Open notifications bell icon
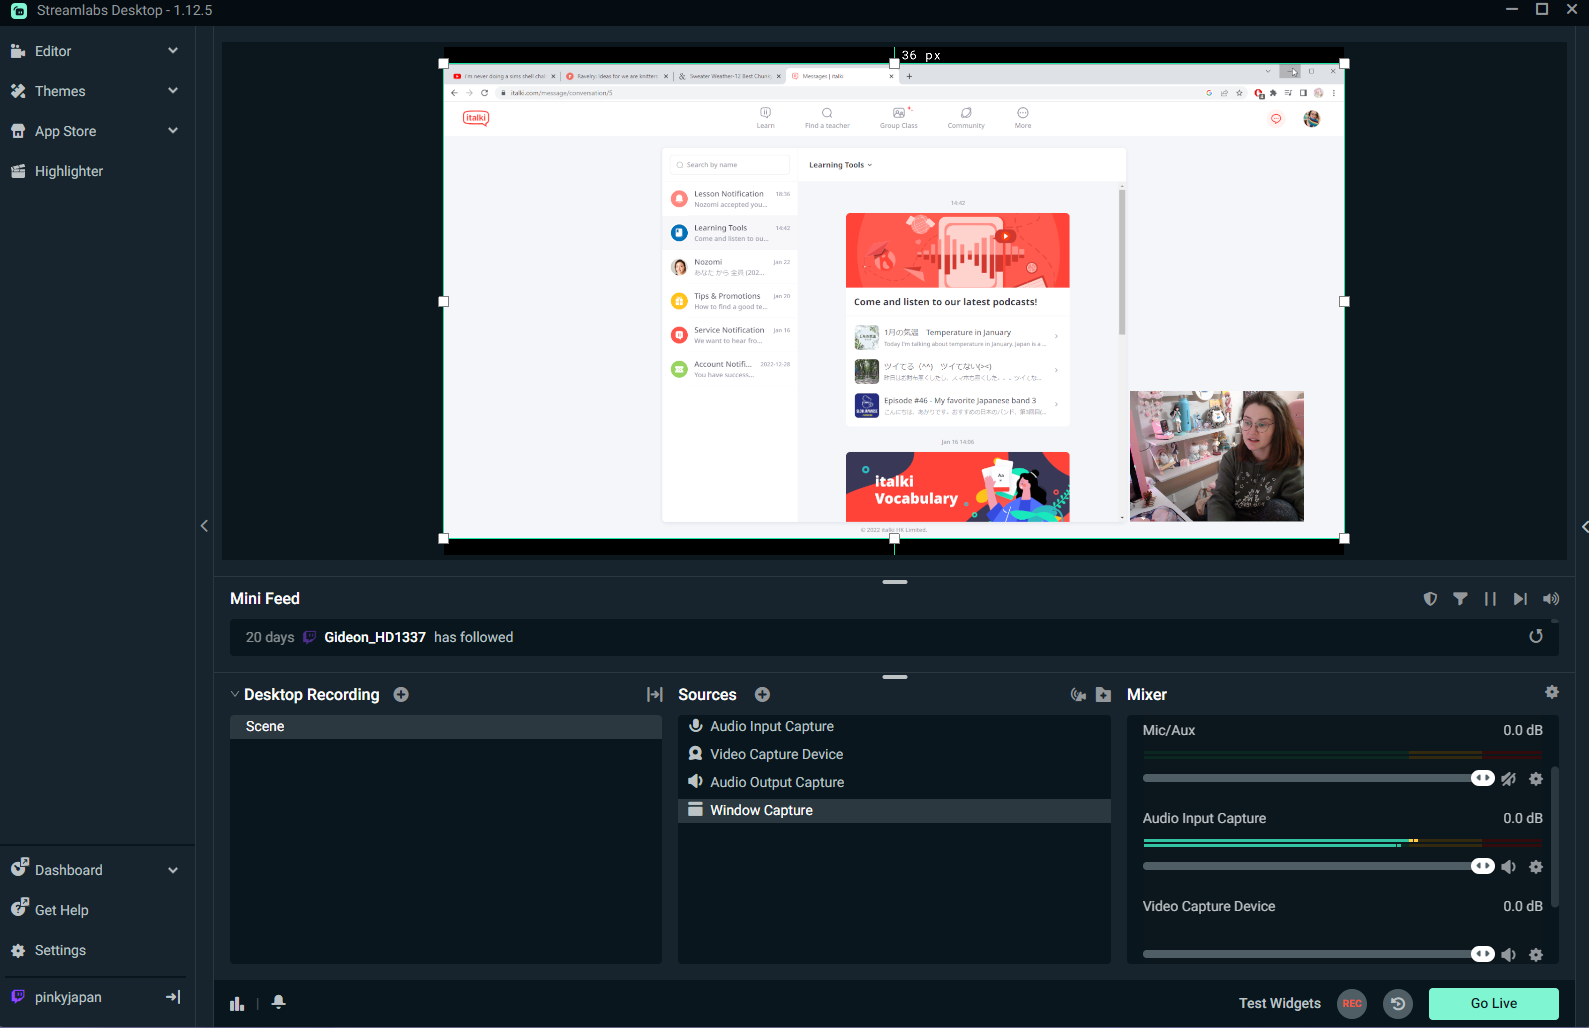1589x1028 pixels. point(279,1002)
